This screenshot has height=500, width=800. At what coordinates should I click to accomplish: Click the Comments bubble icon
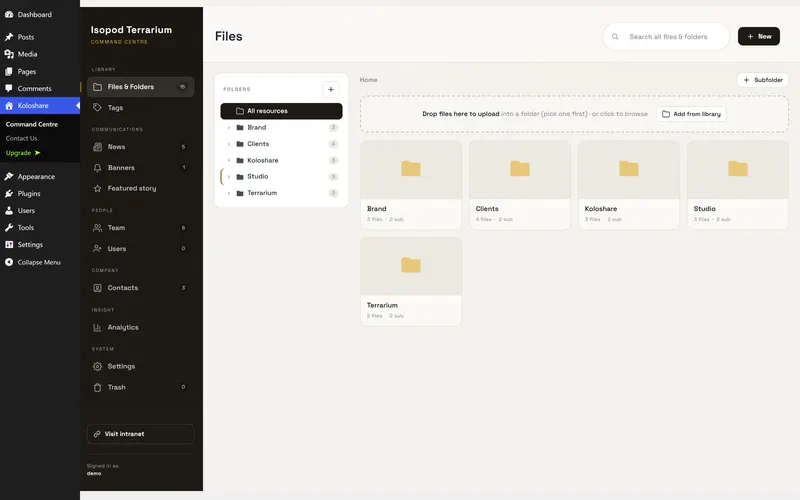tap(9, 88)
